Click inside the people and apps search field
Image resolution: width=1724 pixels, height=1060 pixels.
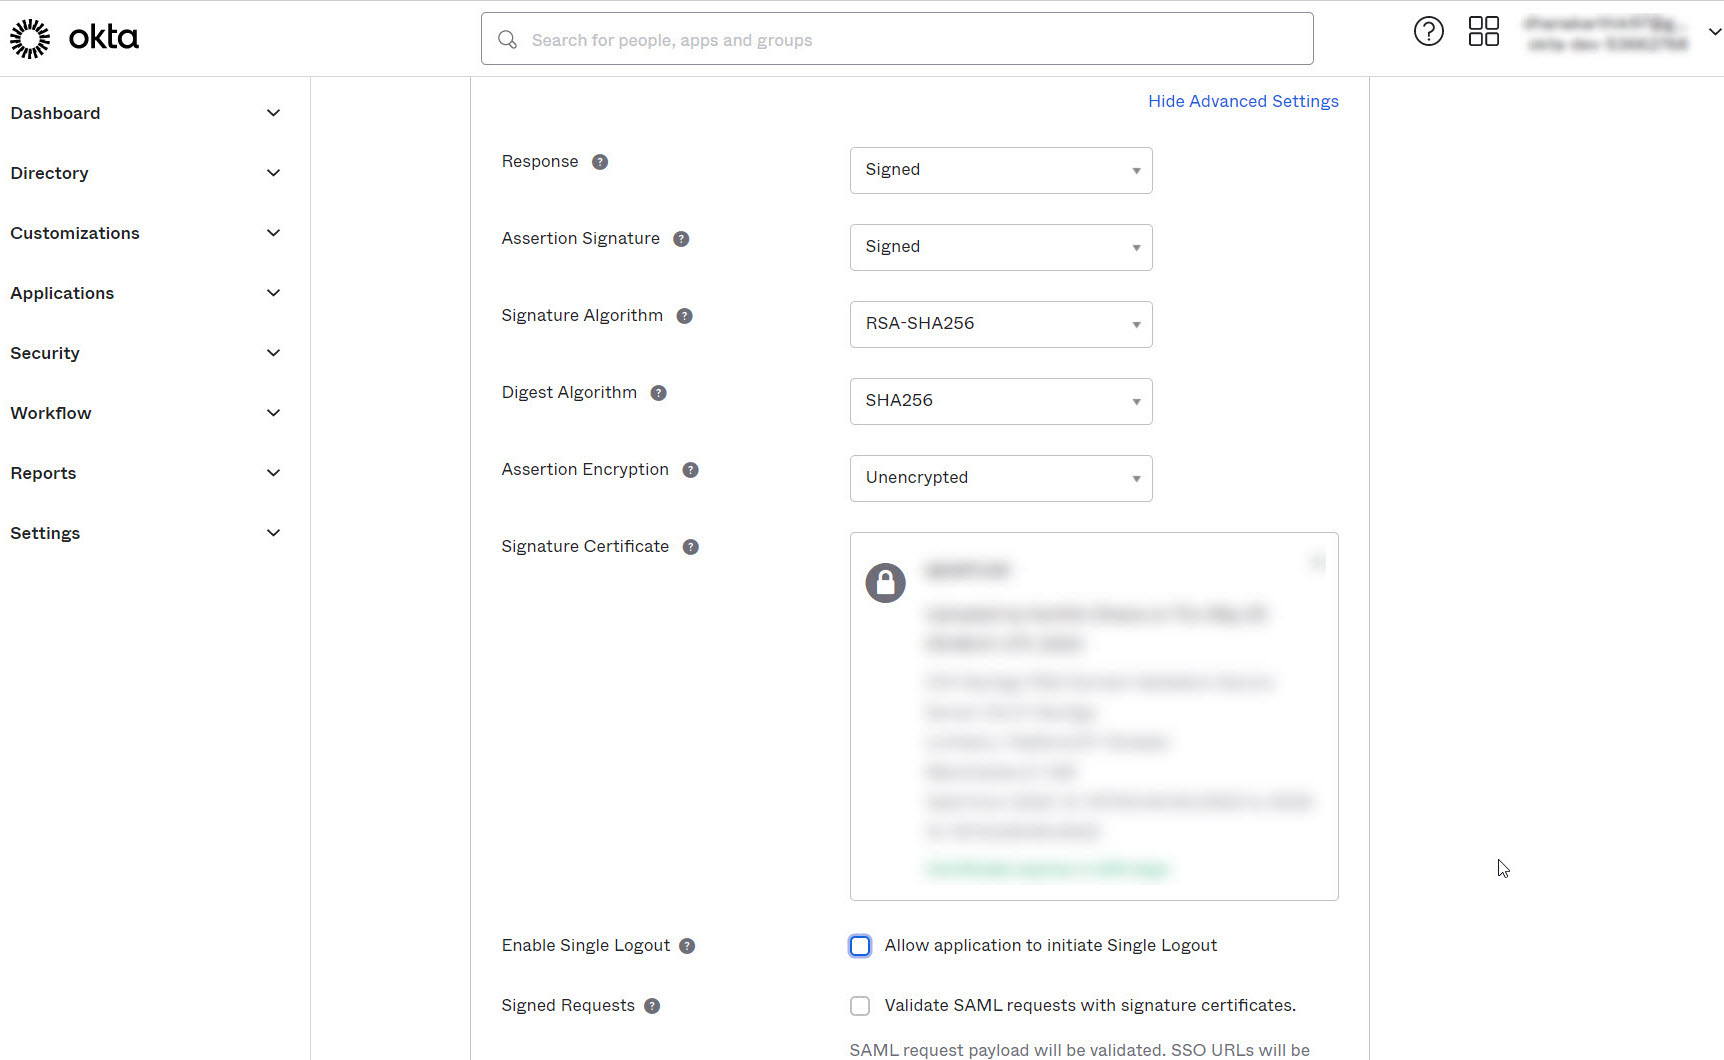(x=897, y=38)
